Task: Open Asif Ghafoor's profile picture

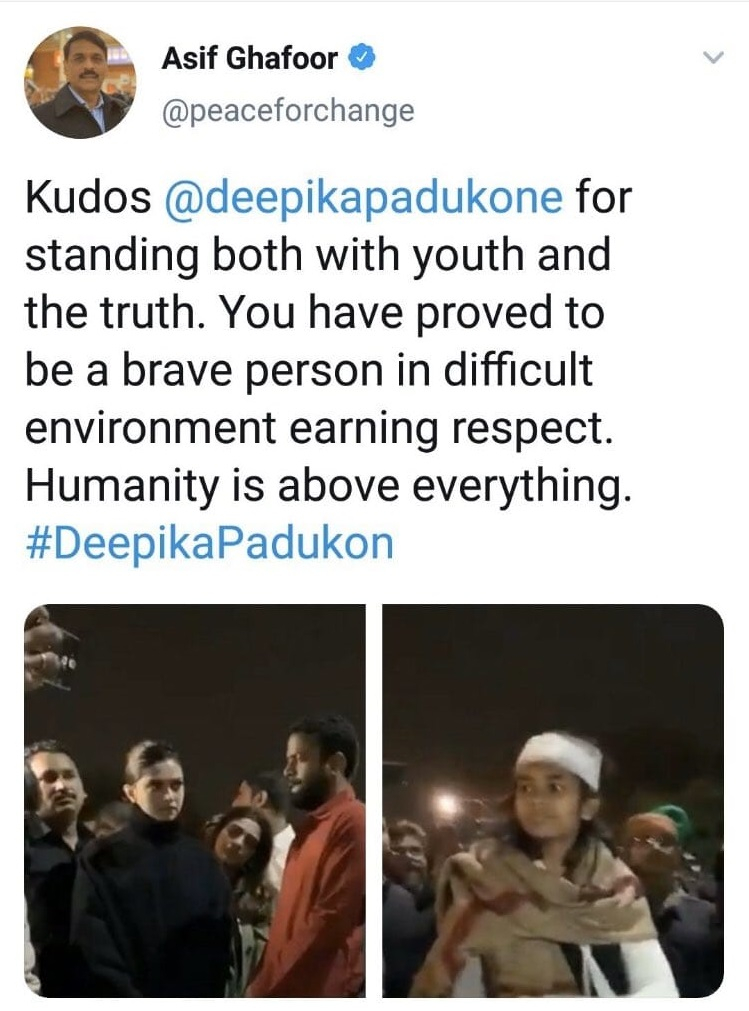Action: (80, 82)
